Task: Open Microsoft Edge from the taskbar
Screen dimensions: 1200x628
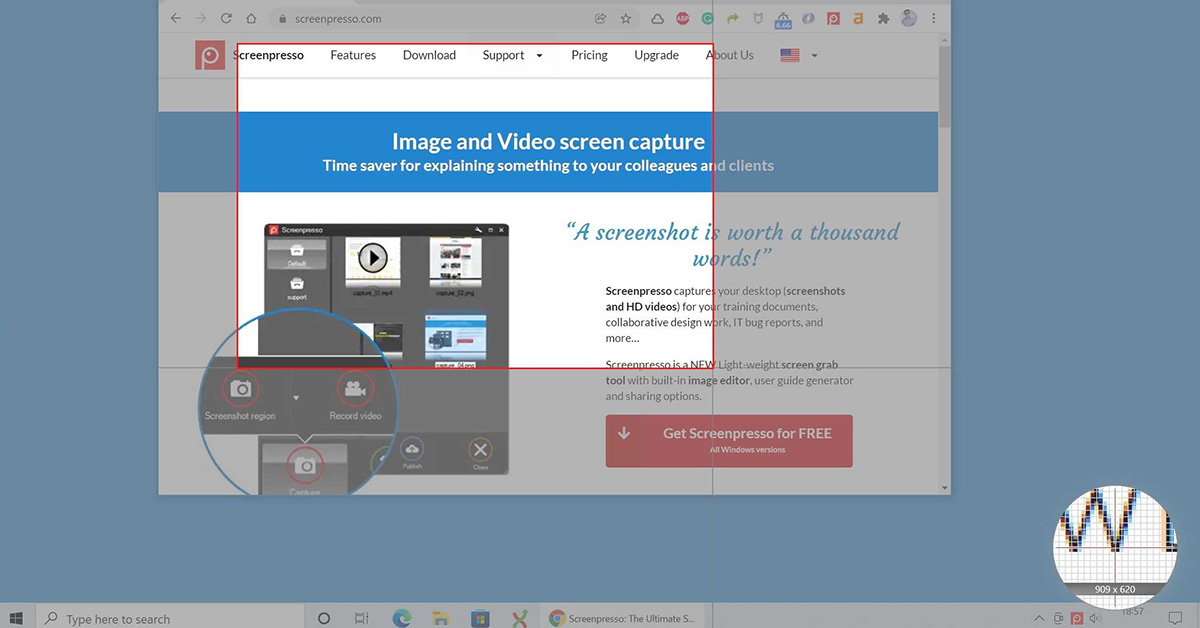Action: pyautogui.click(x=402, y=618)
